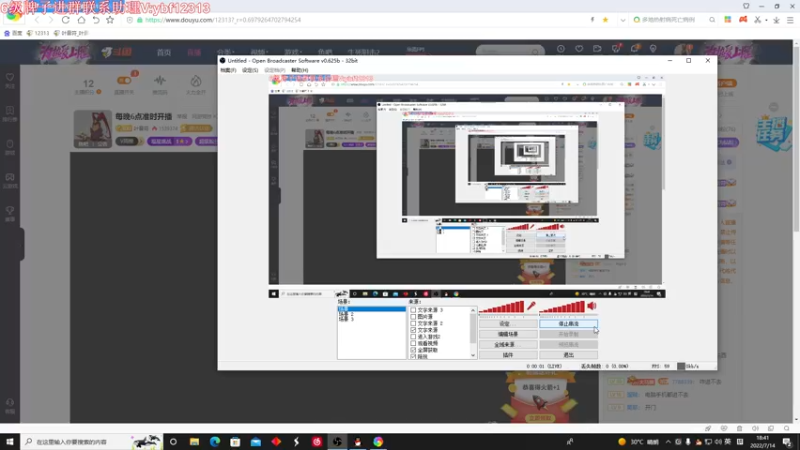Open Windows notification center icon
Viewport: 800px width, 450px height.
click(x=787, y=441)
